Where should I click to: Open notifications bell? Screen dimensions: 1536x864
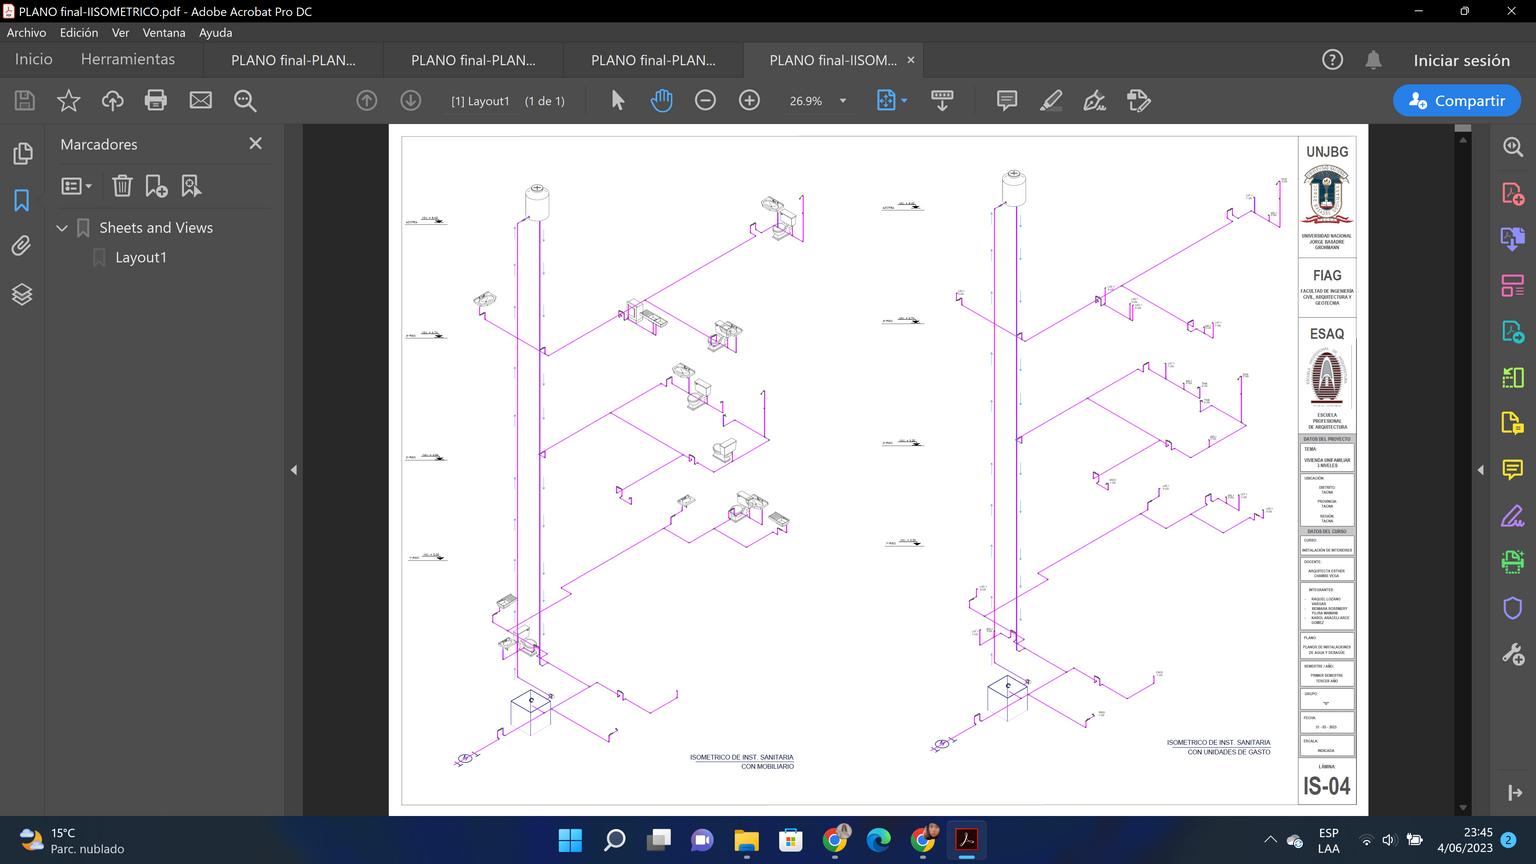[x=1373, y=60]
